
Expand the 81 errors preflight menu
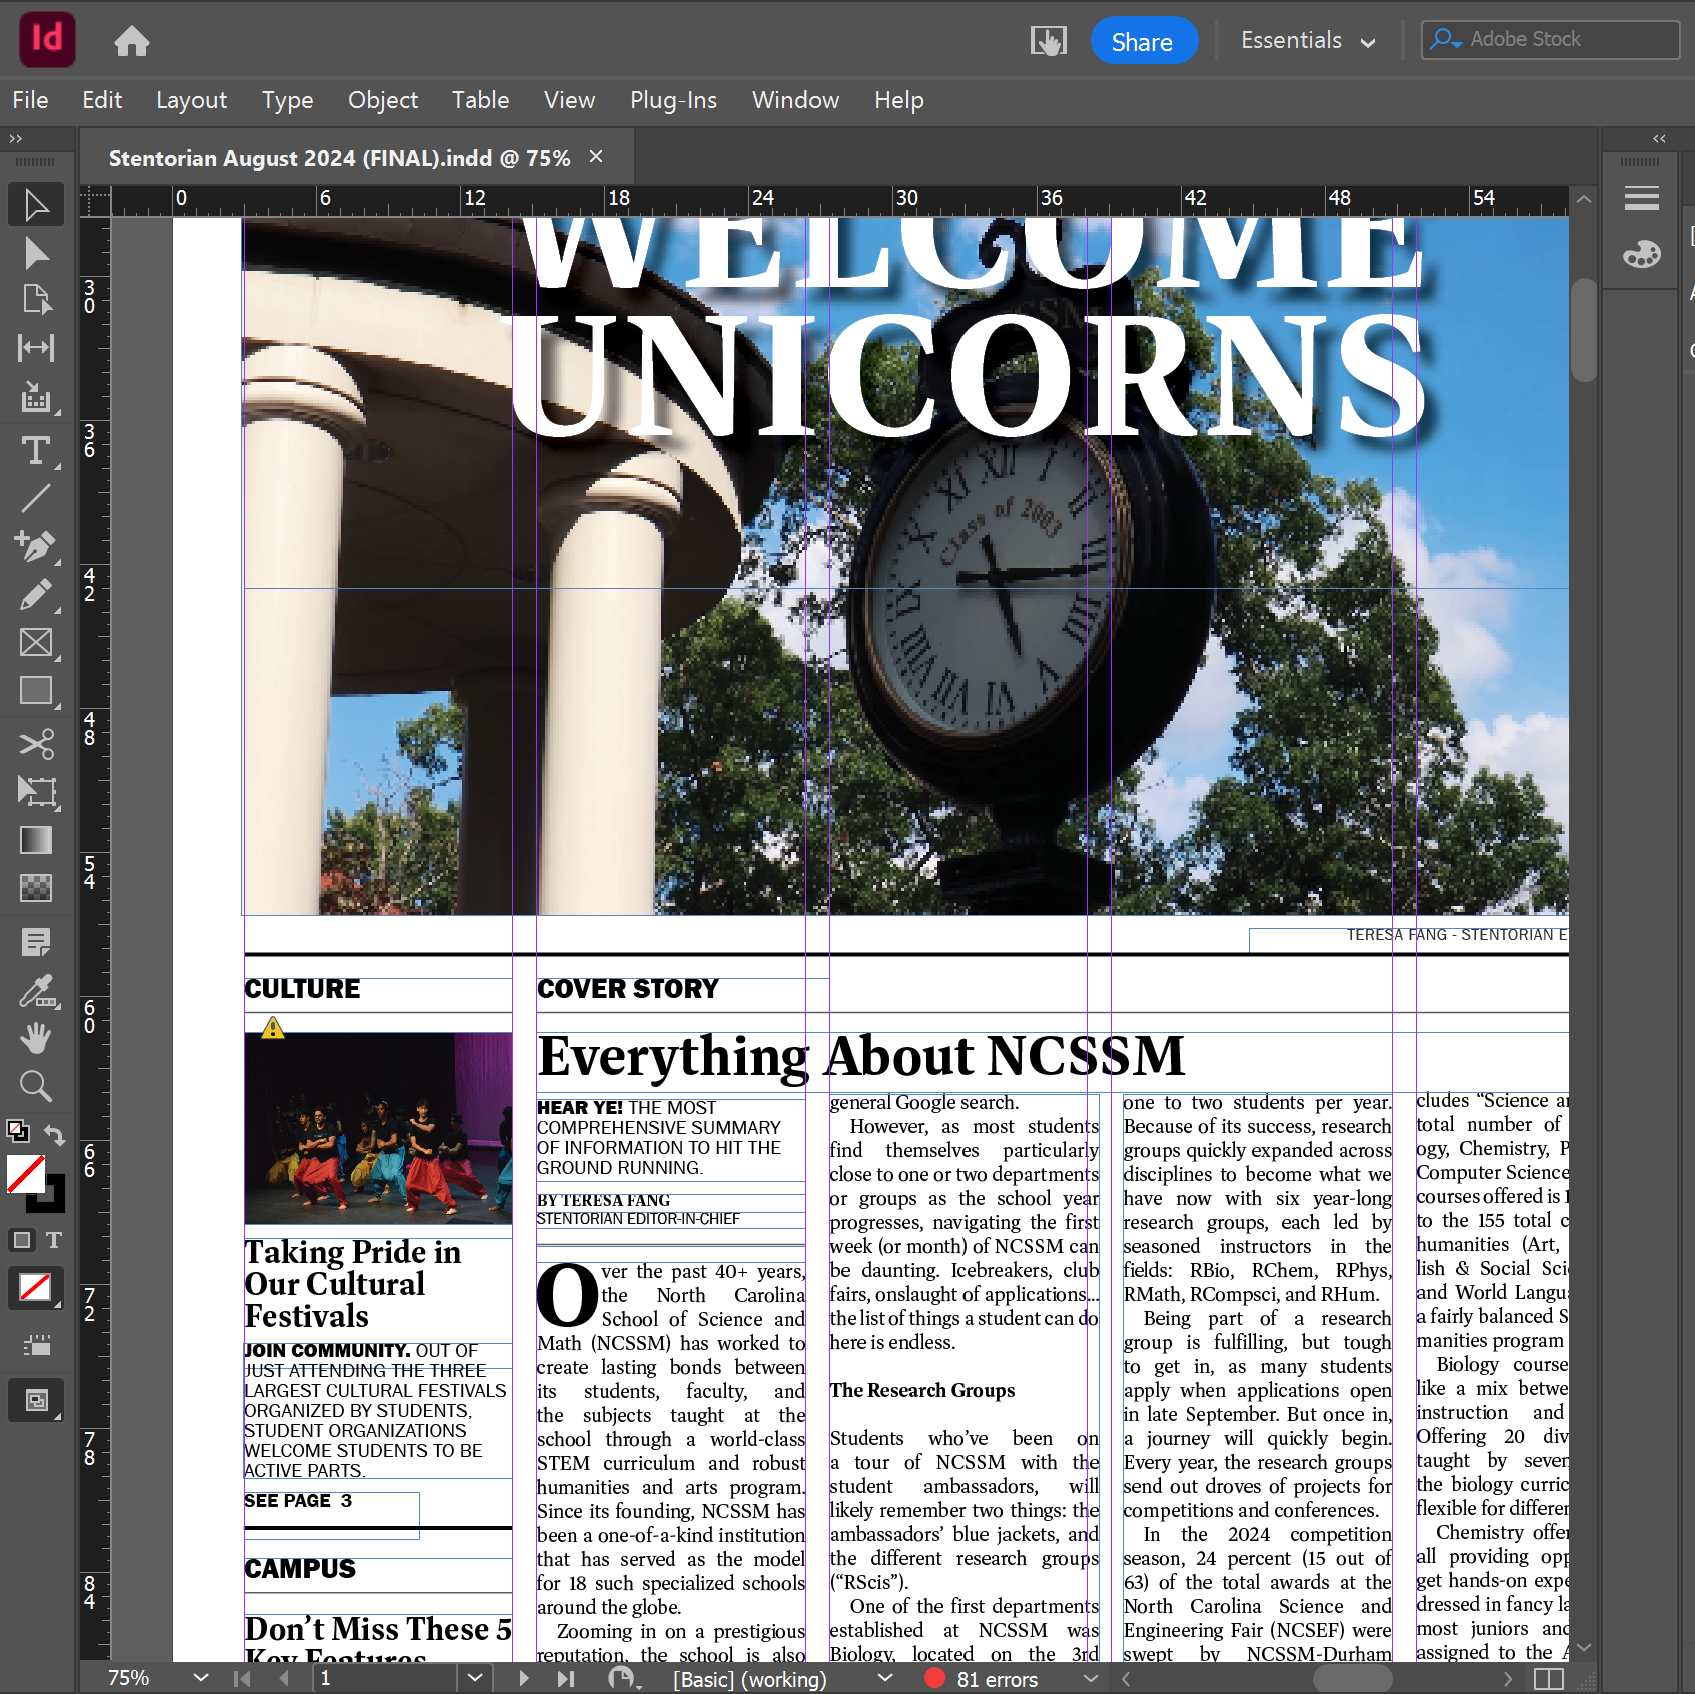click(1090, 1679)
